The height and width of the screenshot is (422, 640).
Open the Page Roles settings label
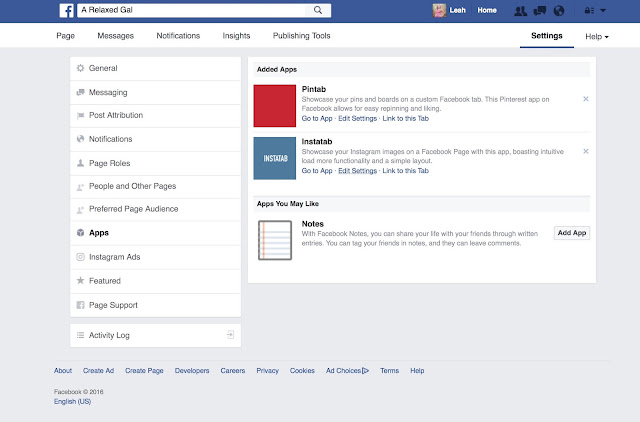109,163
